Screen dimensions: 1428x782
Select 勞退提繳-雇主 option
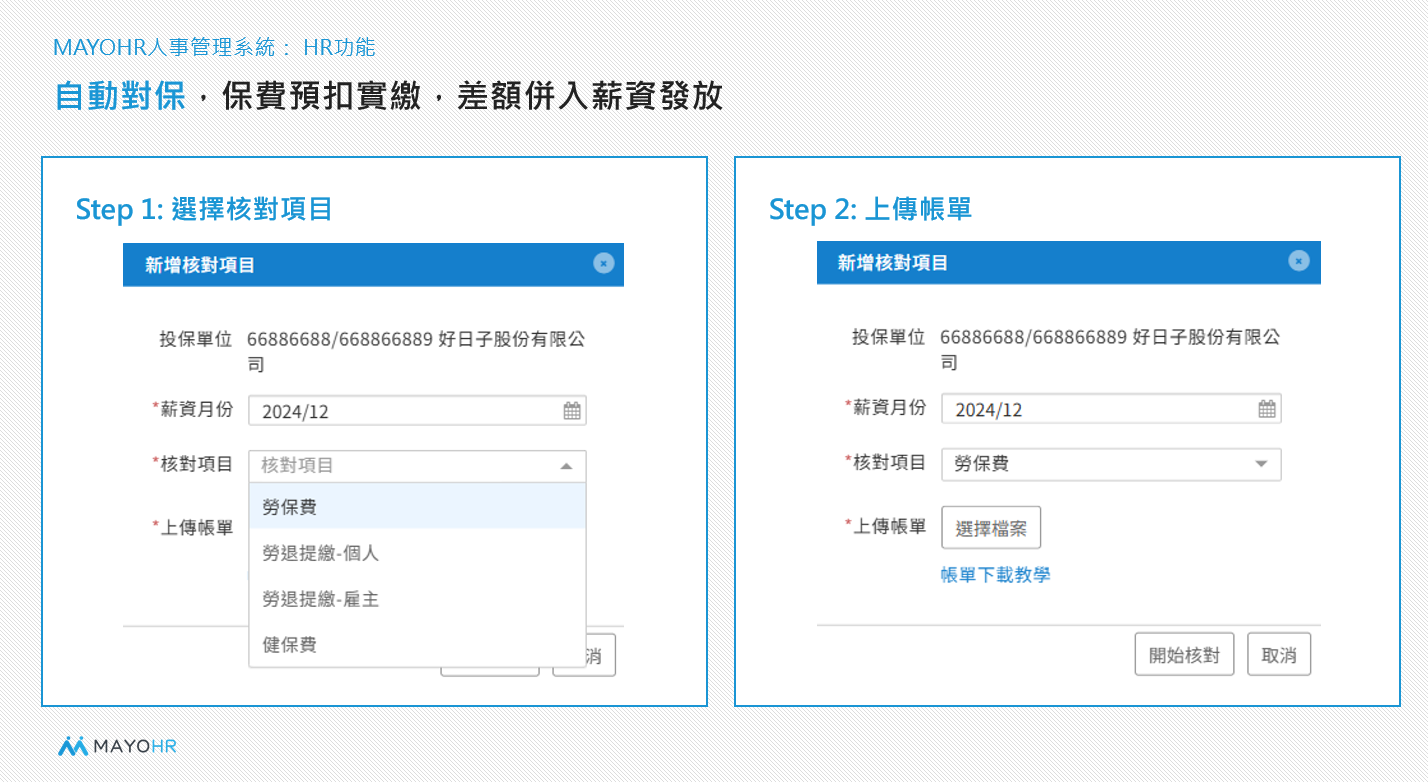tap(417, 599)
